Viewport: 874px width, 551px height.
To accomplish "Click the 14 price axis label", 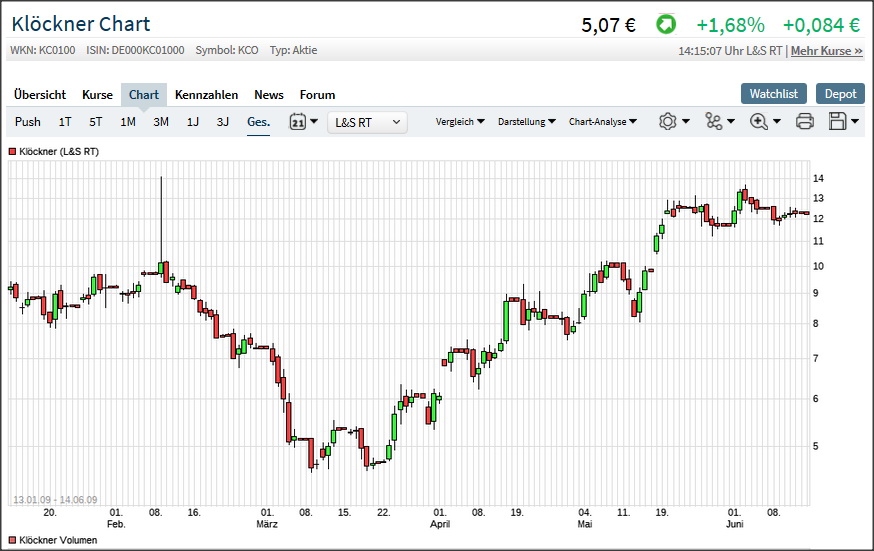I will (818, 178).
